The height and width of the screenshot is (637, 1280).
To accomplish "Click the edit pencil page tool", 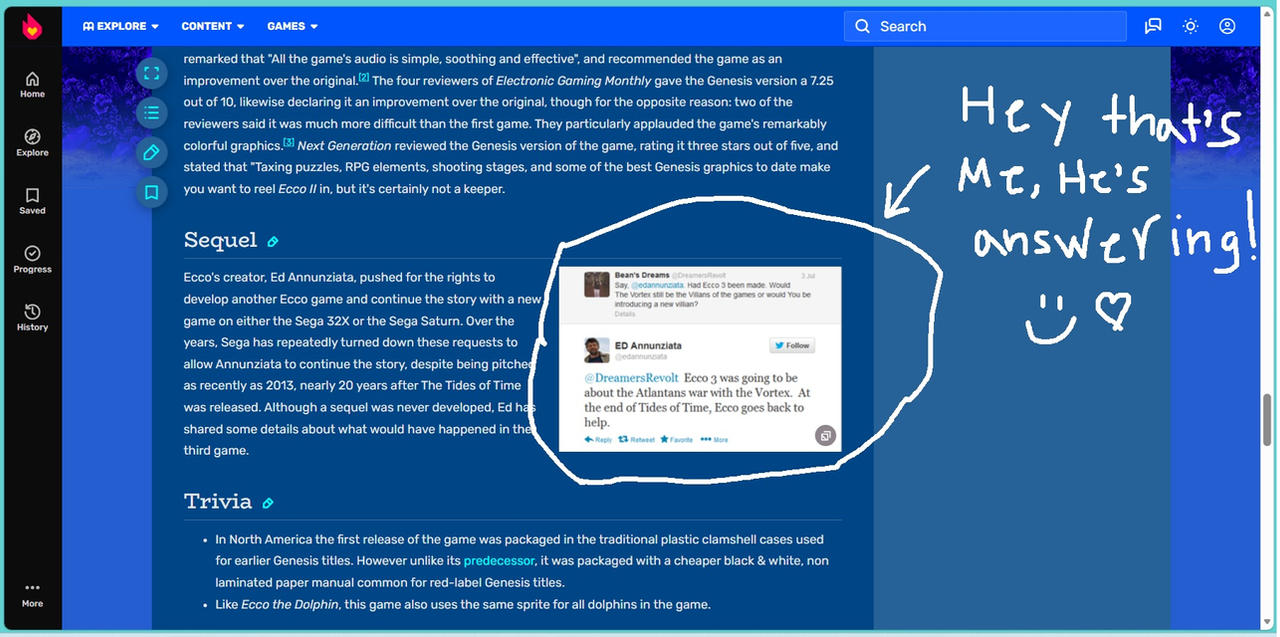I will (x=151, y=152).
